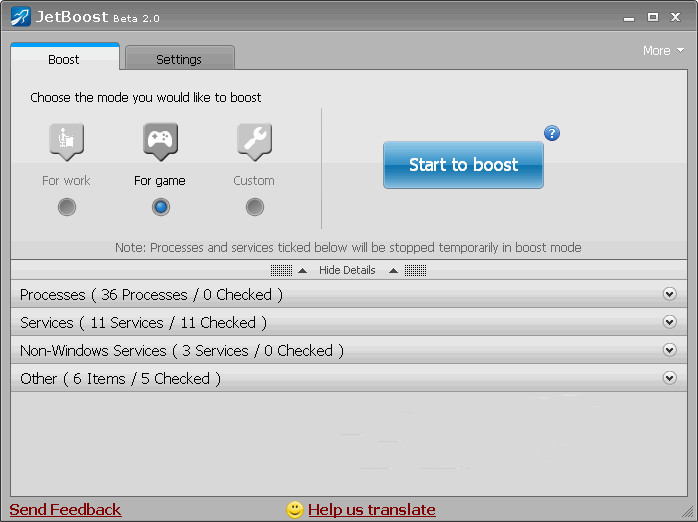Click Non-Windows Services (3 Services / 0 Checked) row
This screenshot has height=522, width=698.
349,350
